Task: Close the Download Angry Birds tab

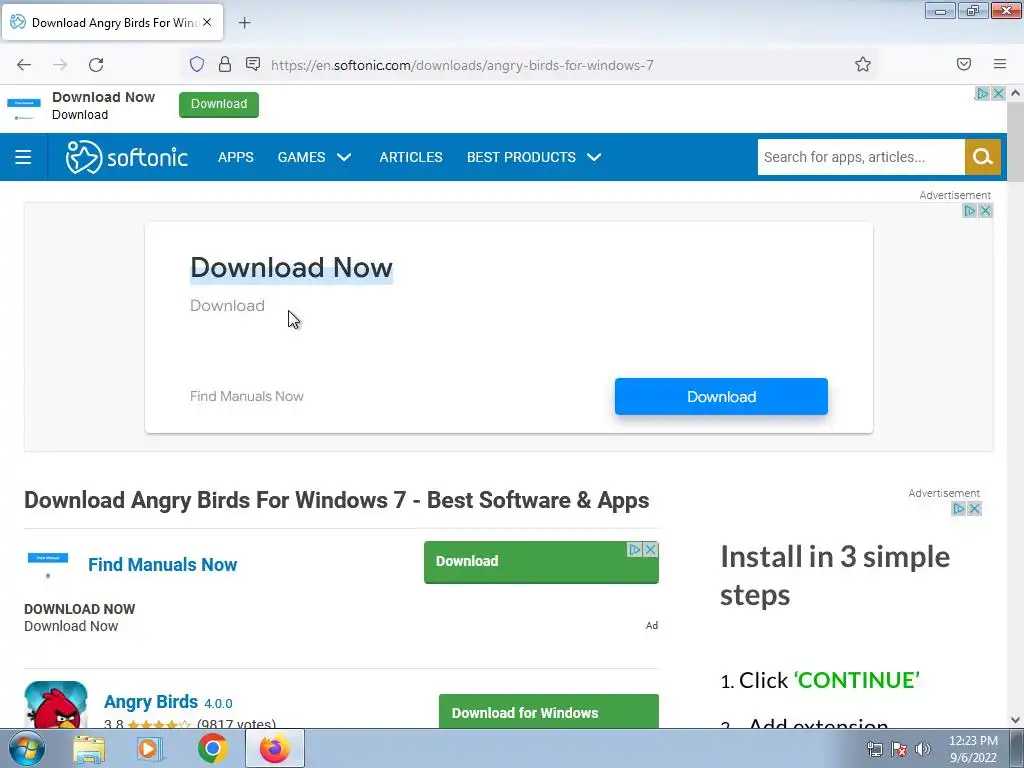Action: pos(207,22)
